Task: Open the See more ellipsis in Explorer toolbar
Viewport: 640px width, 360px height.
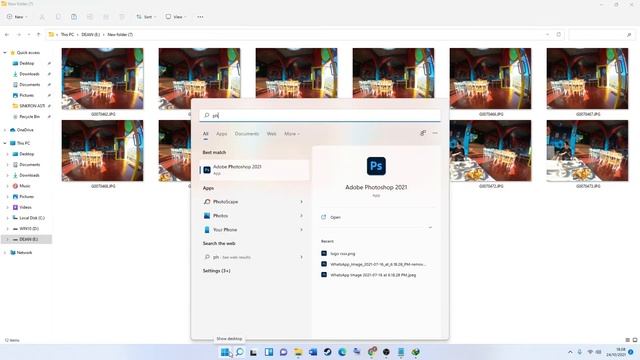Action: click(x=200, y=17)
